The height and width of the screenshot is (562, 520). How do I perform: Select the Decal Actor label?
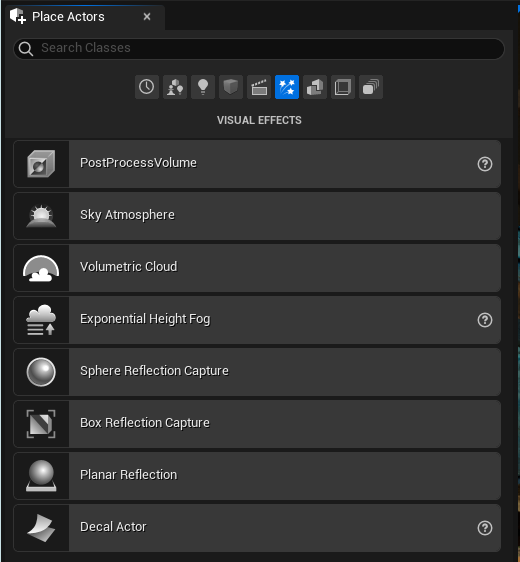pos(113,527)
